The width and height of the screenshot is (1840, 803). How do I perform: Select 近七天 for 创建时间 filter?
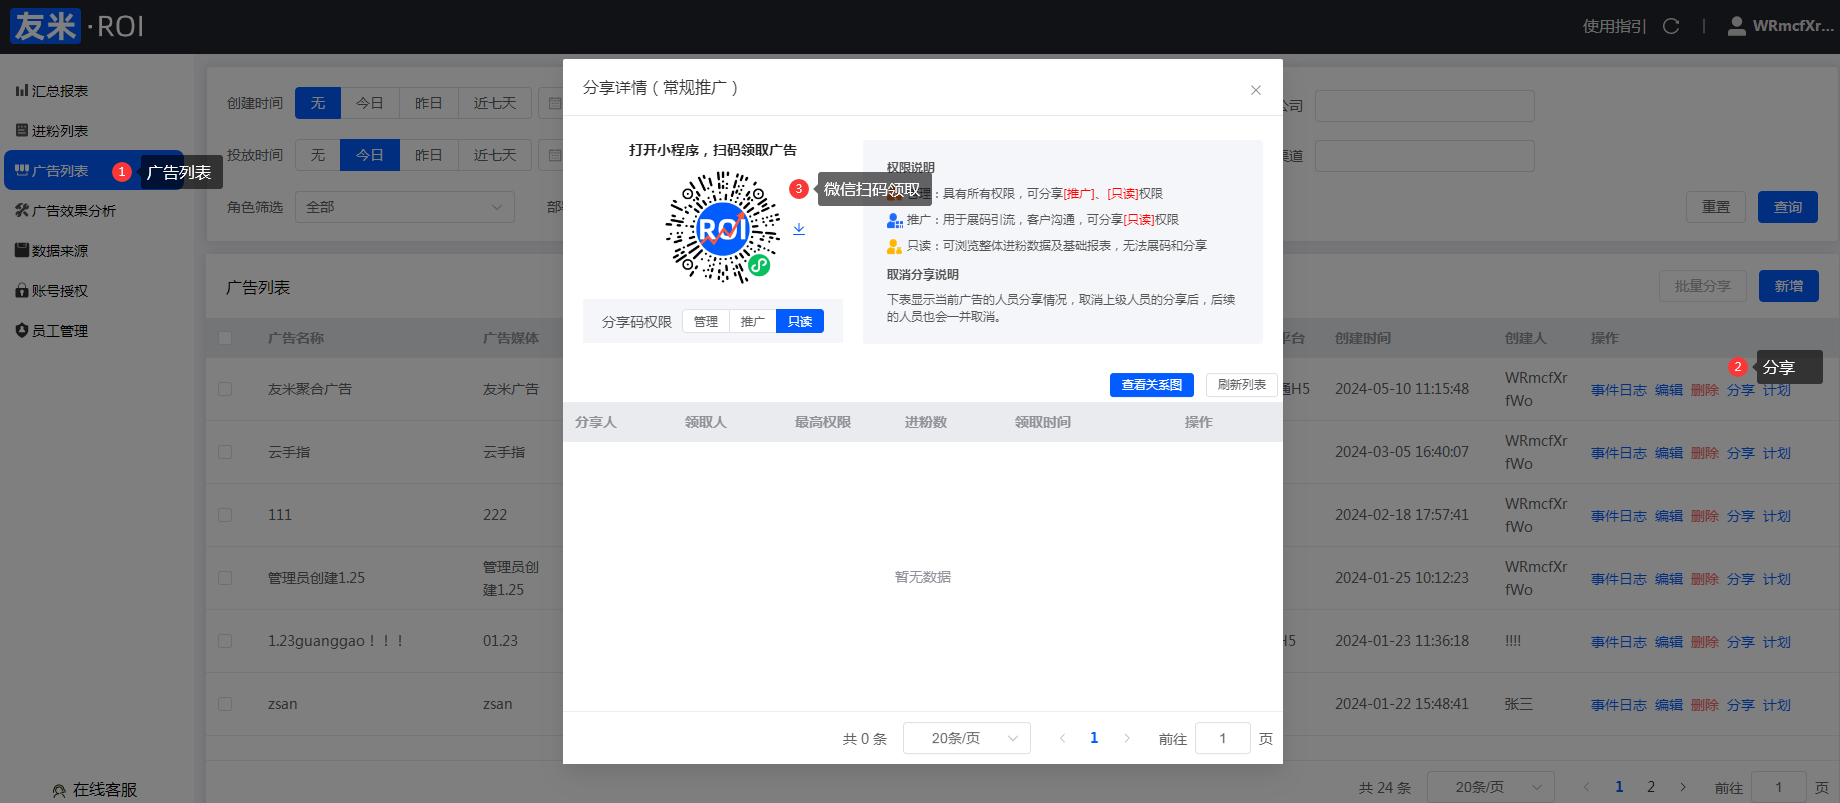point(495,103)
